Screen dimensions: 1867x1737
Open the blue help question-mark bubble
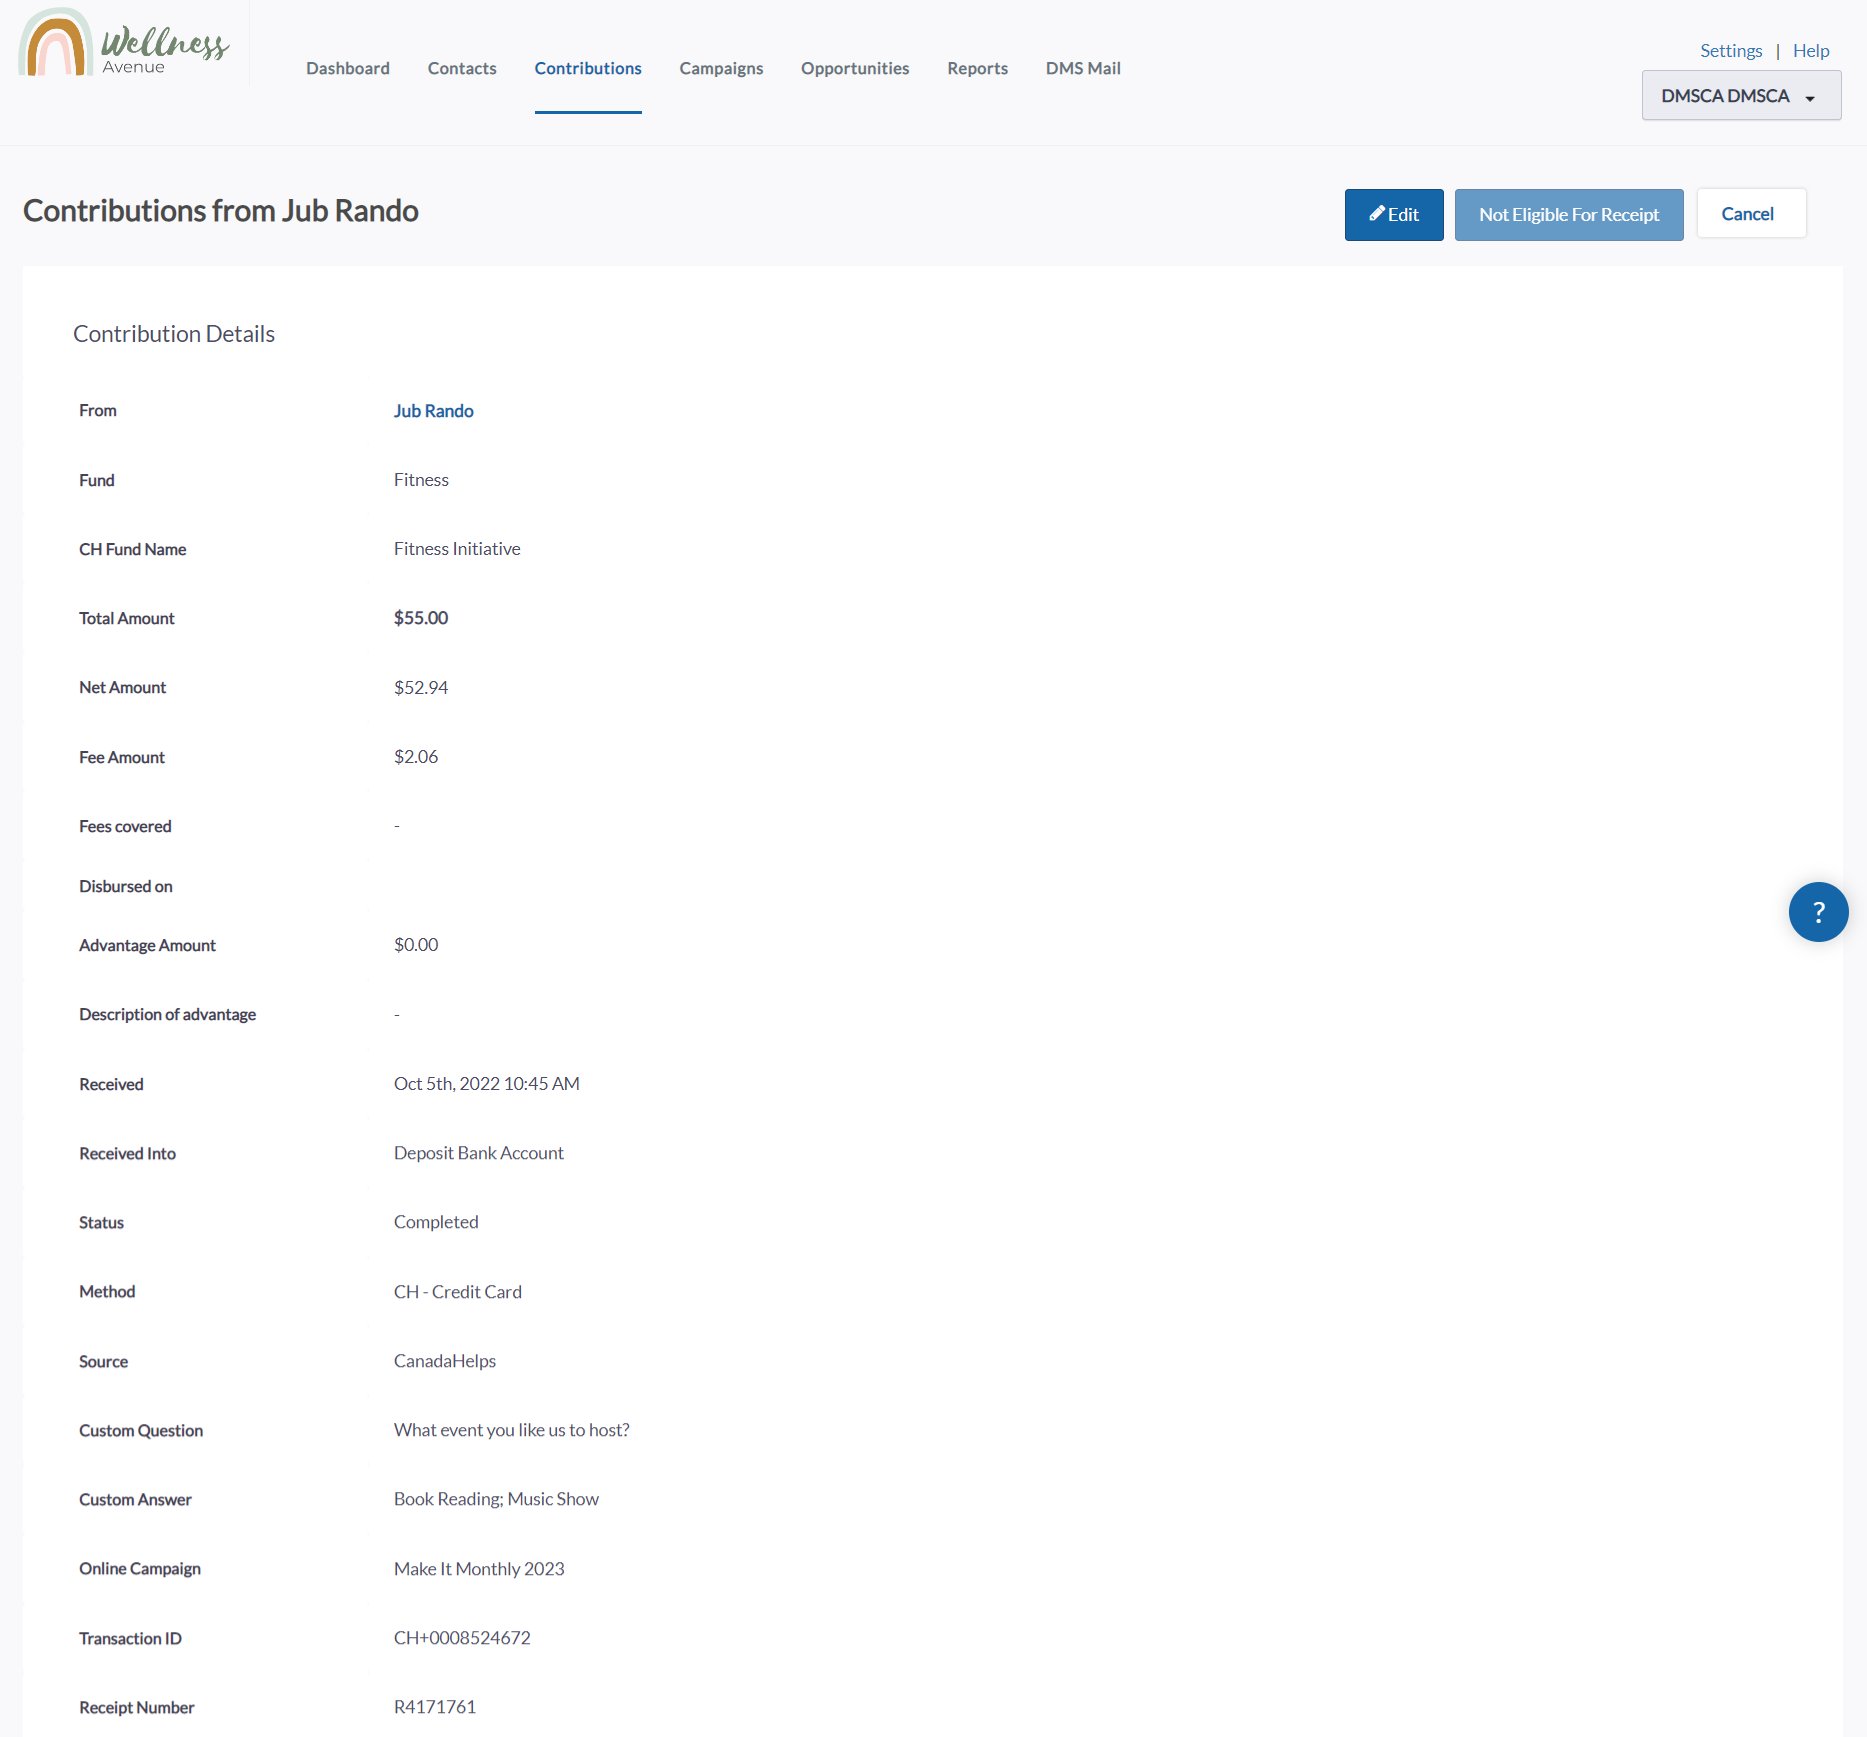pyautogui.click(x=1818, y=911)
